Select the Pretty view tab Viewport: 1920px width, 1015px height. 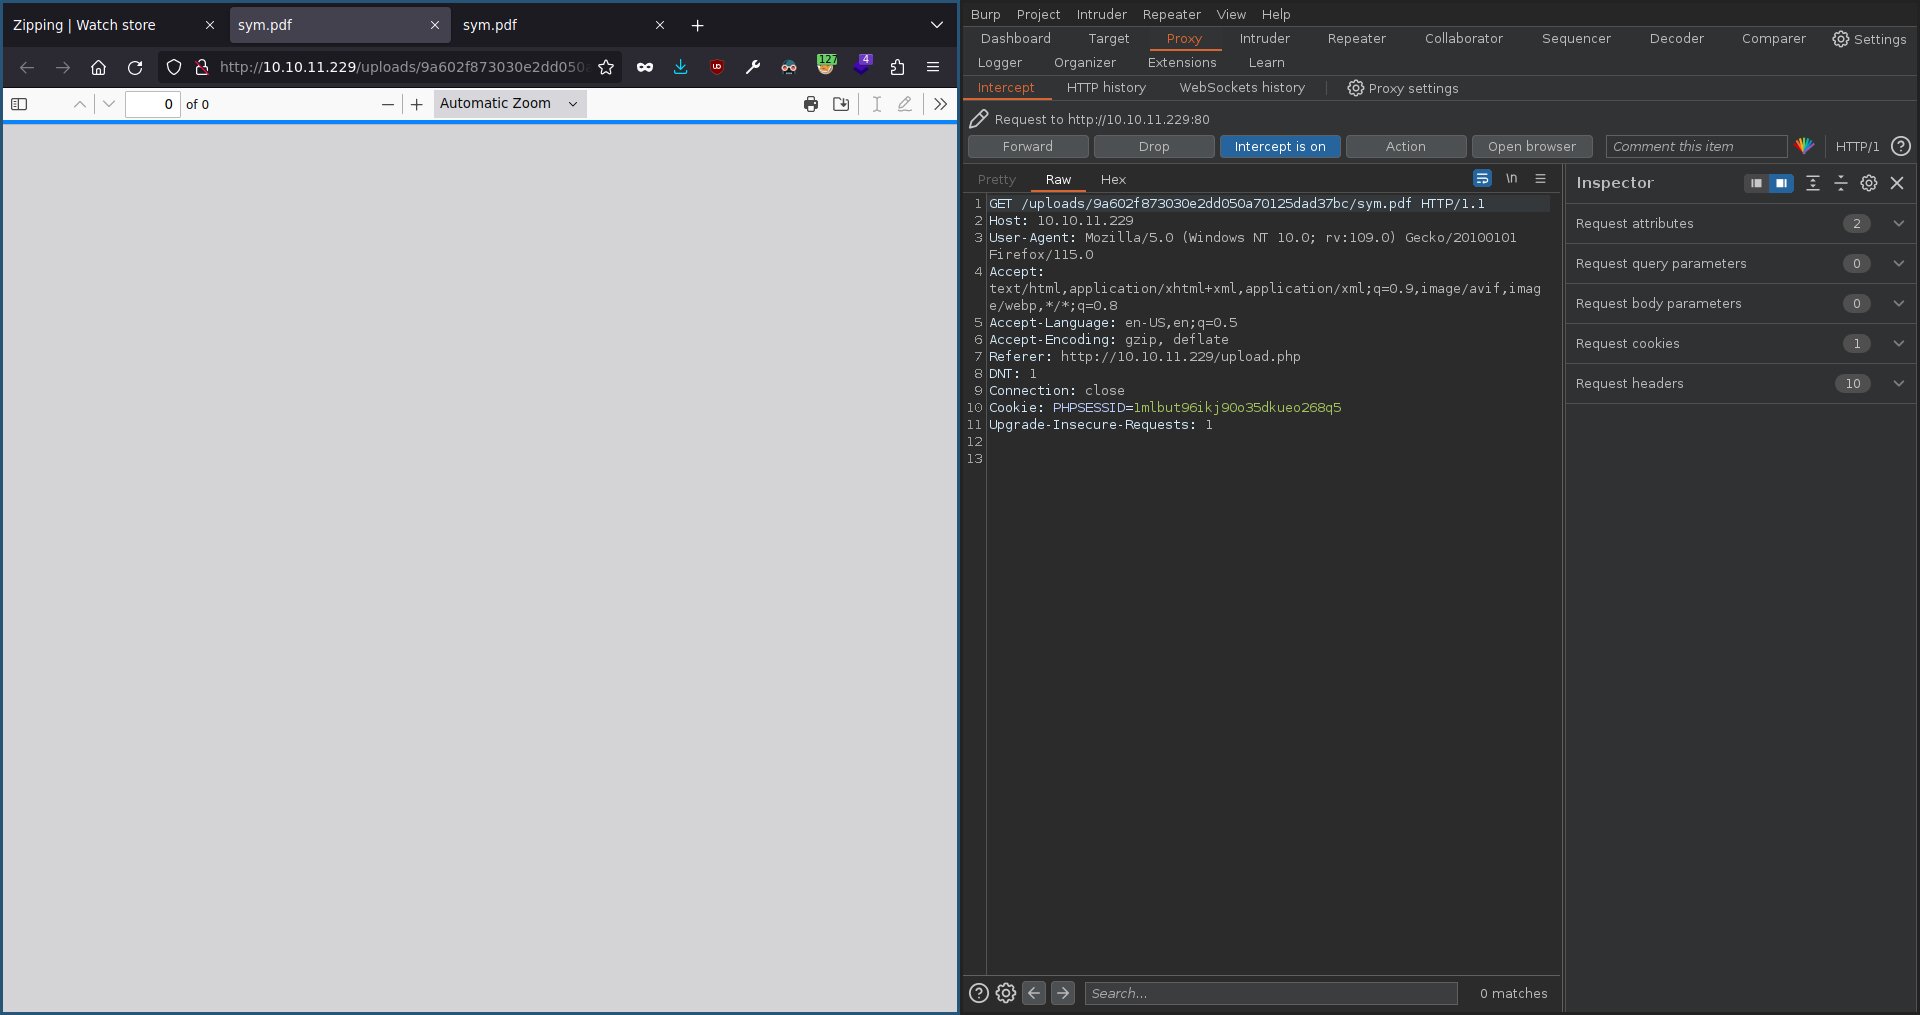(997, 180)
